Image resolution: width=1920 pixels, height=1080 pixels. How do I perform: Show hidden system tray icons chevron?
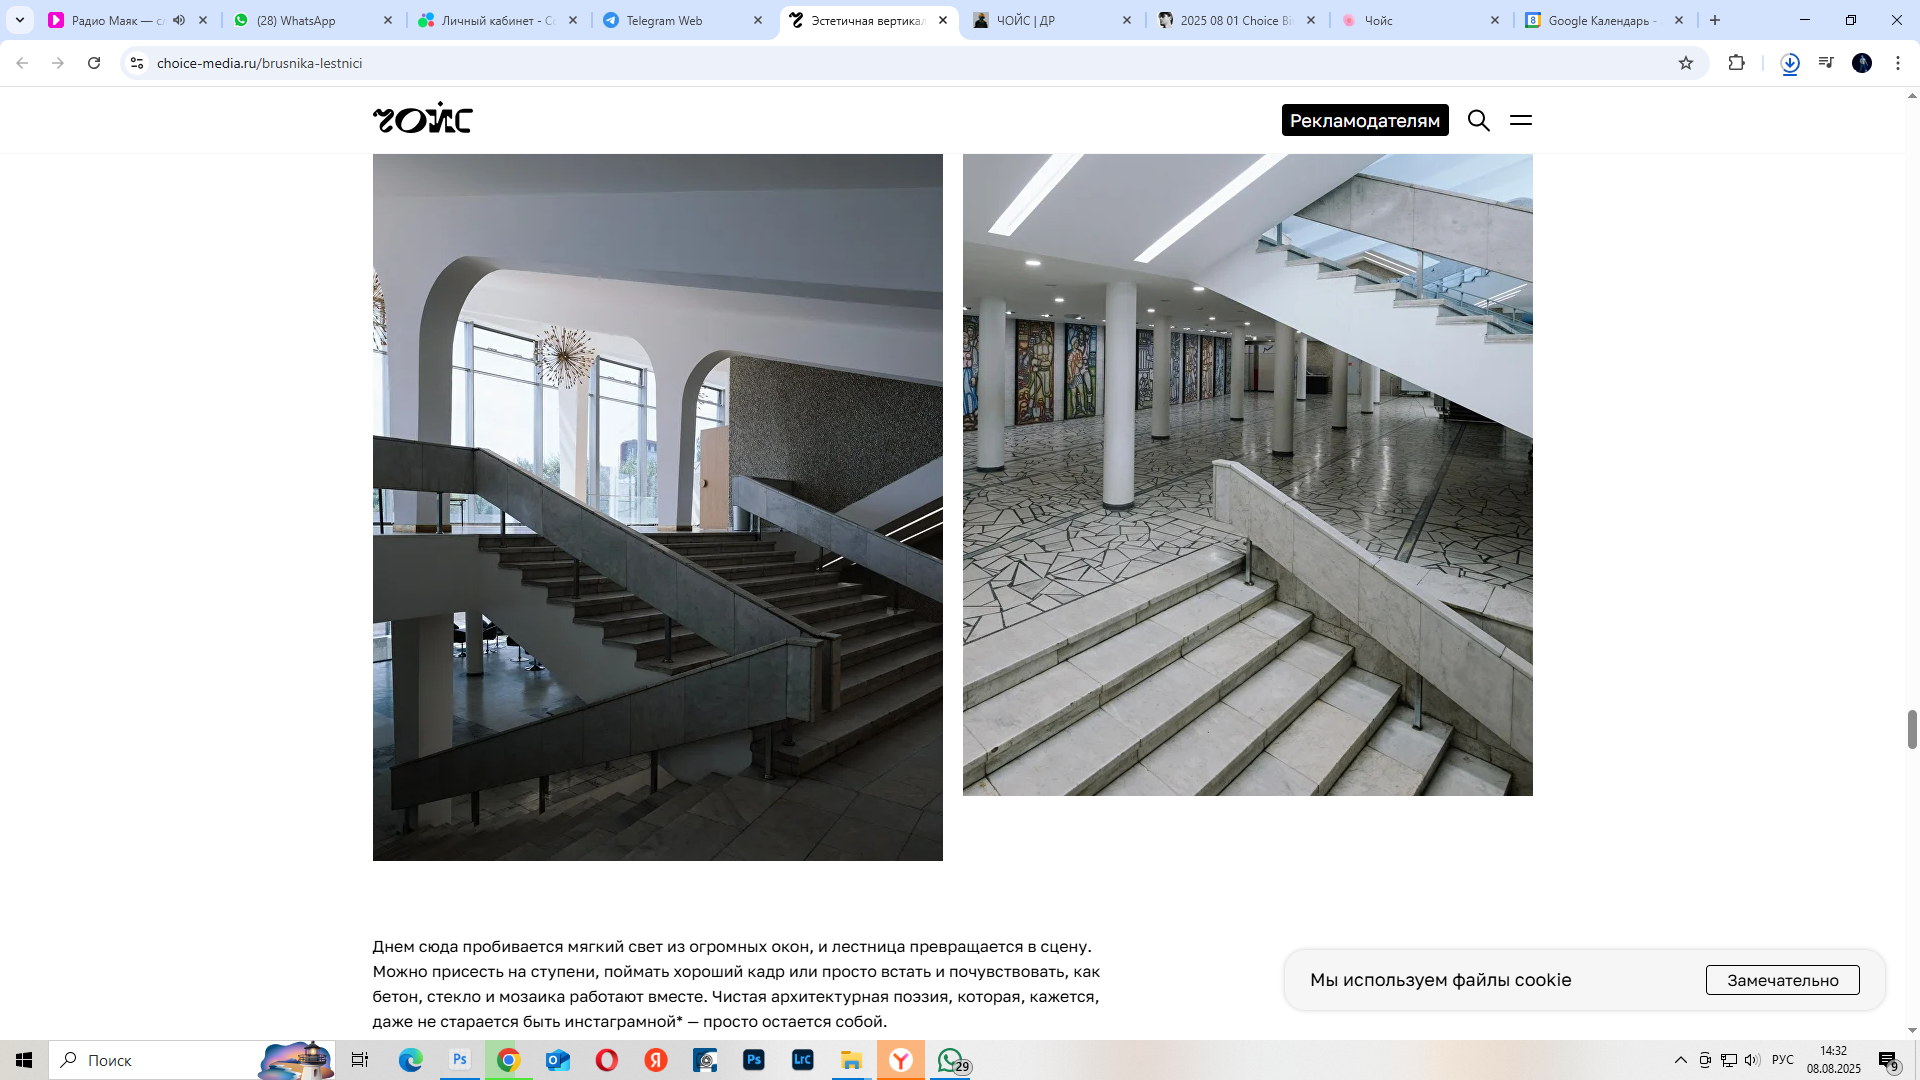[1680, 1060]
